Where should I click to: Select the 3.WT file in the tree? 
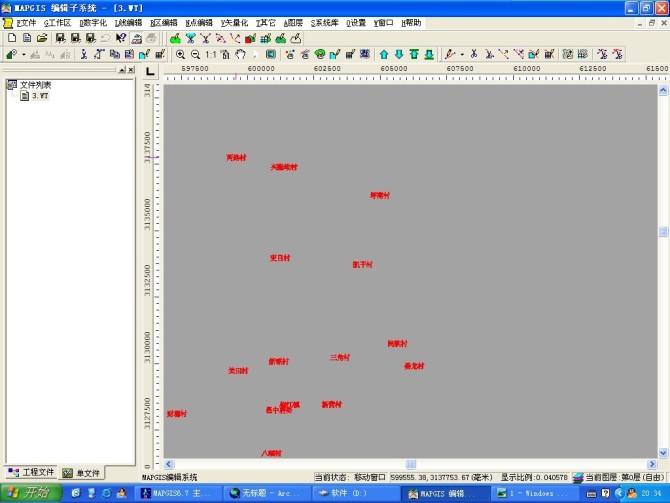click(x=40, y=96)
